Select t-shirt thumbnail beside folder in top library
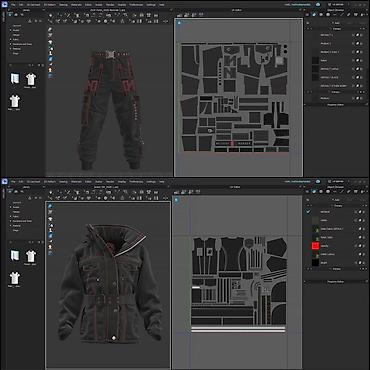Screen dimensions: 370x370 [31, 79]
